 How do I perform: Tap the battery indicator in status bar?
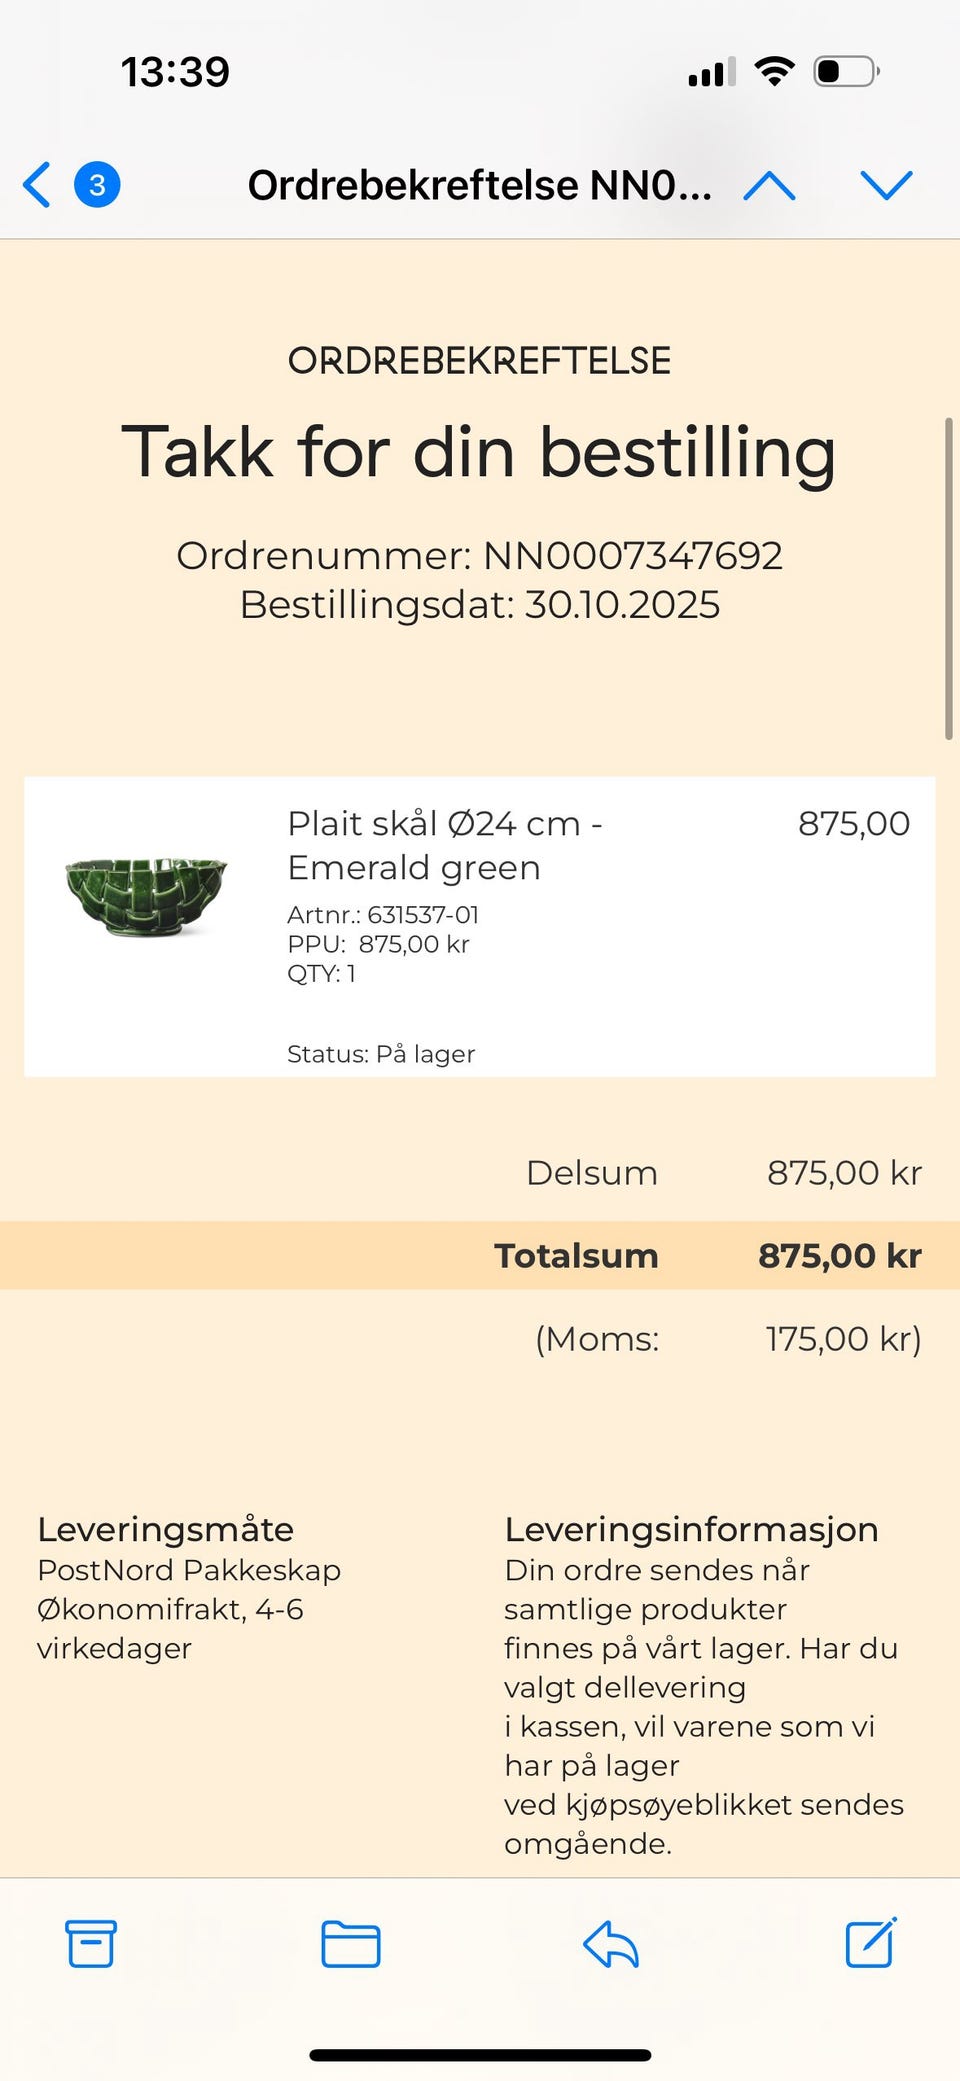pyautogui.click(x=846, y=71)
